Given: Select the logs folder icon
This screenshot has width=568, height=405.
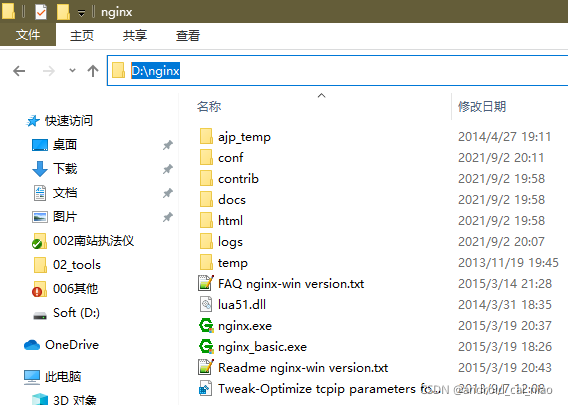Looking at the screenshot, I should pos(206,242).
